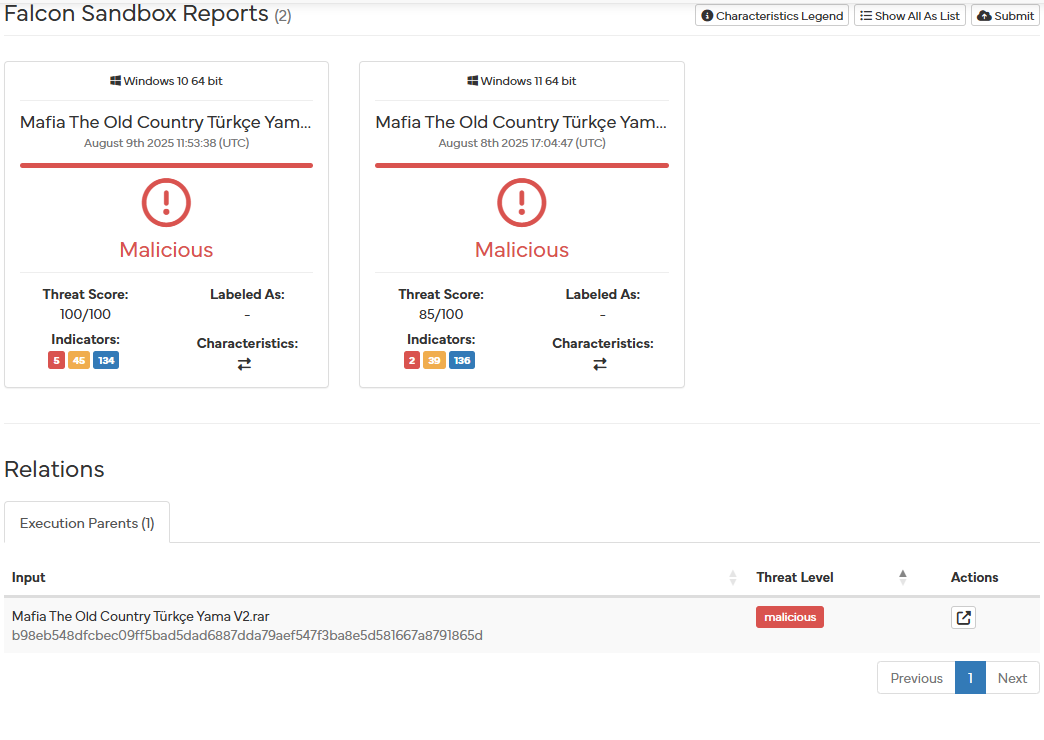
Task: Click the Submit button
Action: tap(1005, 15)
